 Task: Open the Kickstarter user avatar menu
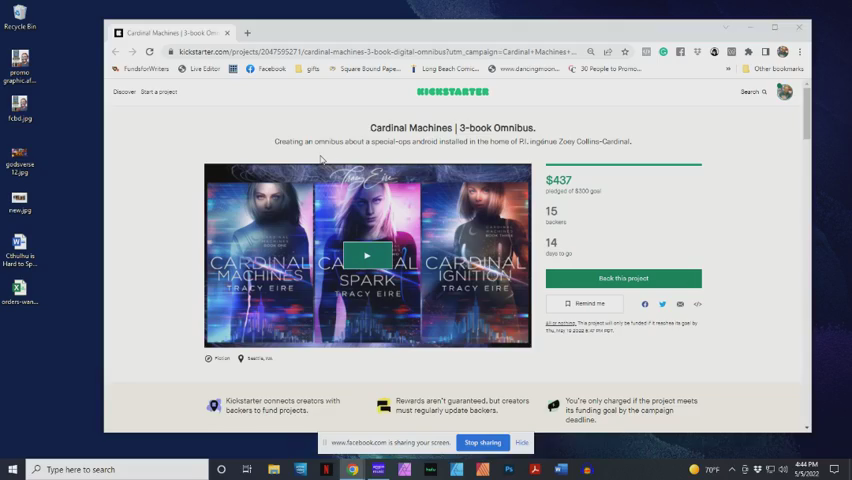pos(785,92)
